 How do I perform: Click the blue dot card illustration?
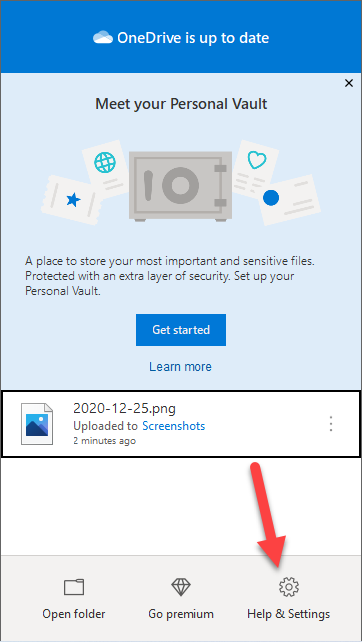pyautogui.click(x=289, y=200)
